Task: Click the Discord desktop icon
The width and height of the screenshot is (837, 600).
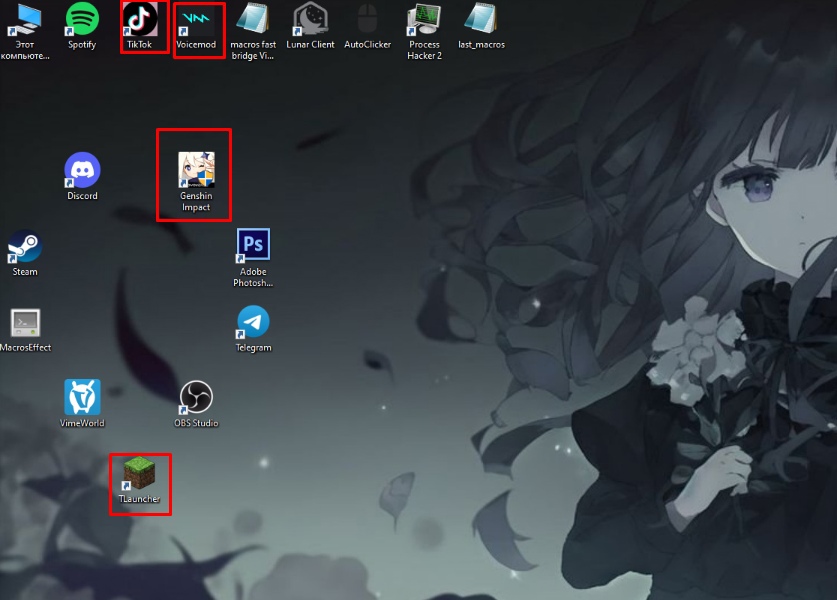Action: 82,170
